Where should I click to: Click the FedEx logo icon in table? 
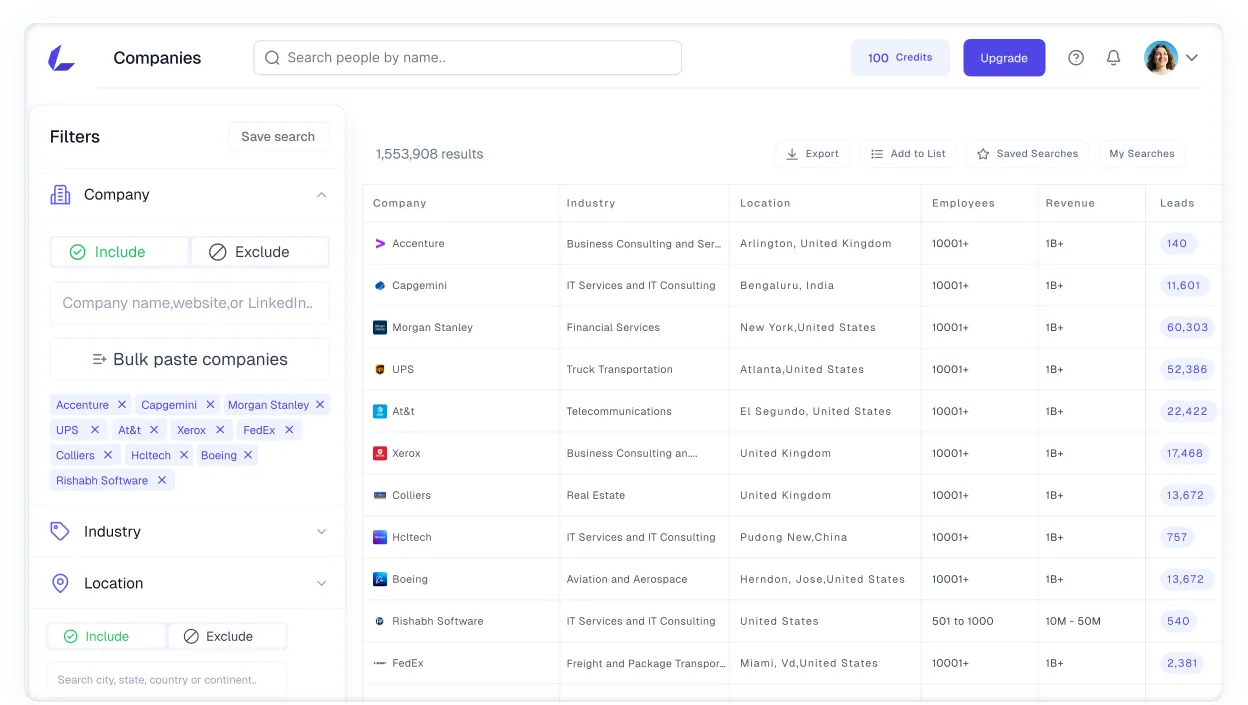click(380, 663)
